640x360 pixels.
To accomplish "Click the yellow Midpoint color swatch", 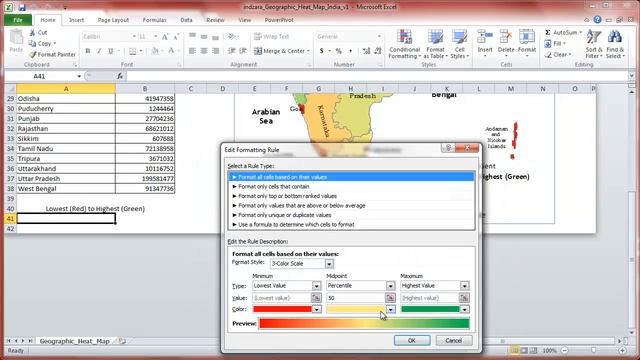I will (356, 309).
